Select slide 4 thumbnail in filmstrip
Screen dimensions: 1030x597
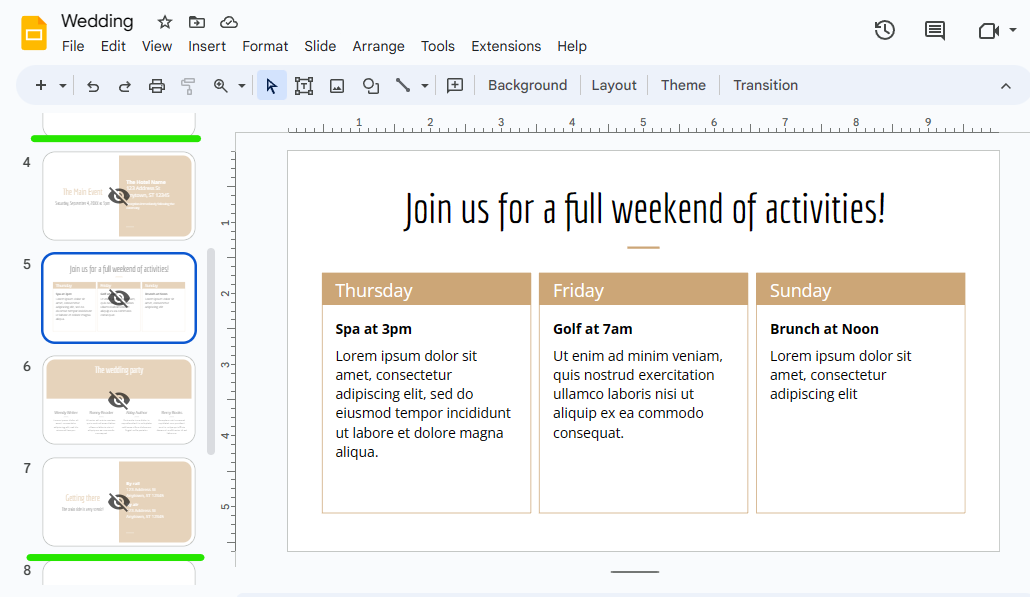(x=119, y=196)
